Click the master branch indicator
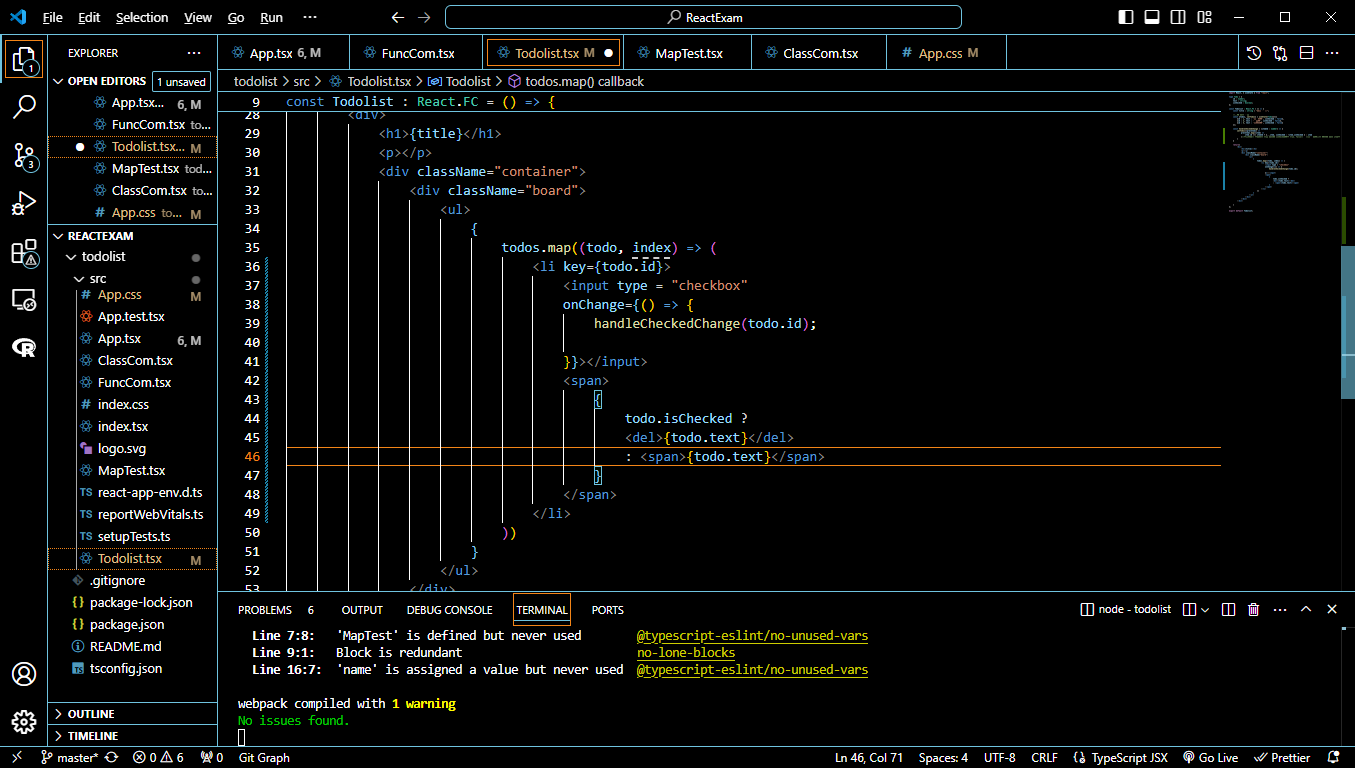The width and height of the screenshot is (1355, 768). 69,758
